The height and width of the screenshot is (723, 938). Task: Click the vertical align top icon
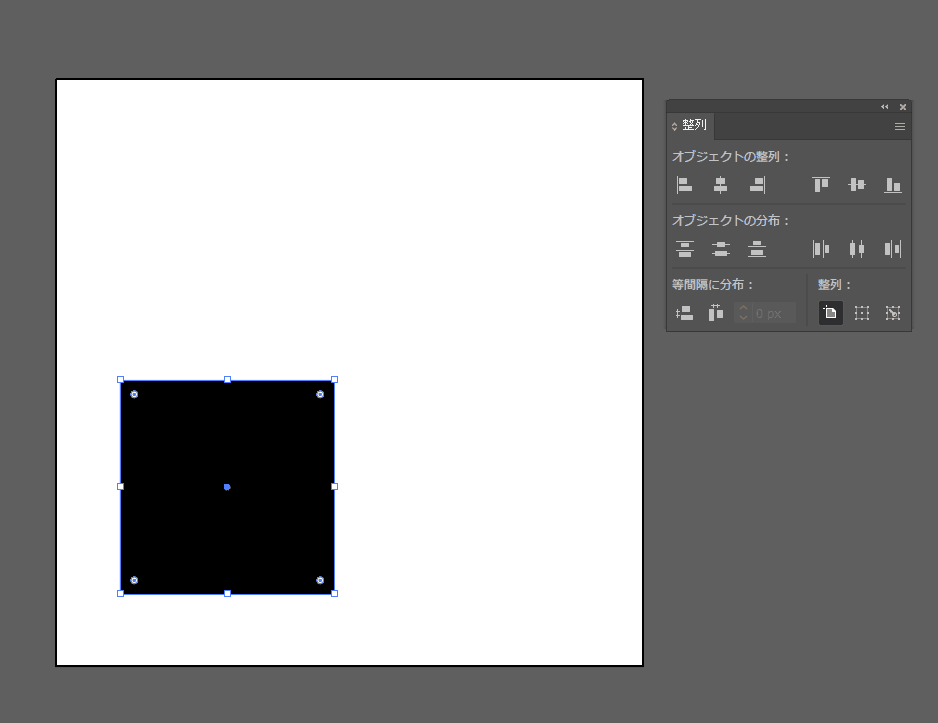tap(821, 185)
